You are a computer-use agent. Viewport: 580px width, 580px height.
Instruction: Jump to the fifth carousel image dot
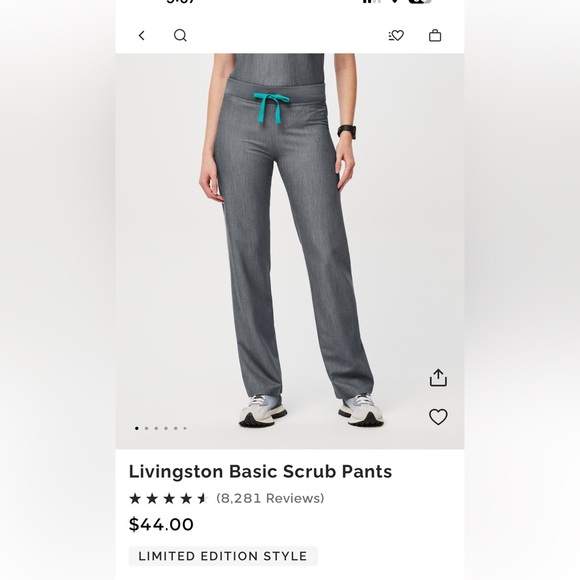click(x=176, y=428)
